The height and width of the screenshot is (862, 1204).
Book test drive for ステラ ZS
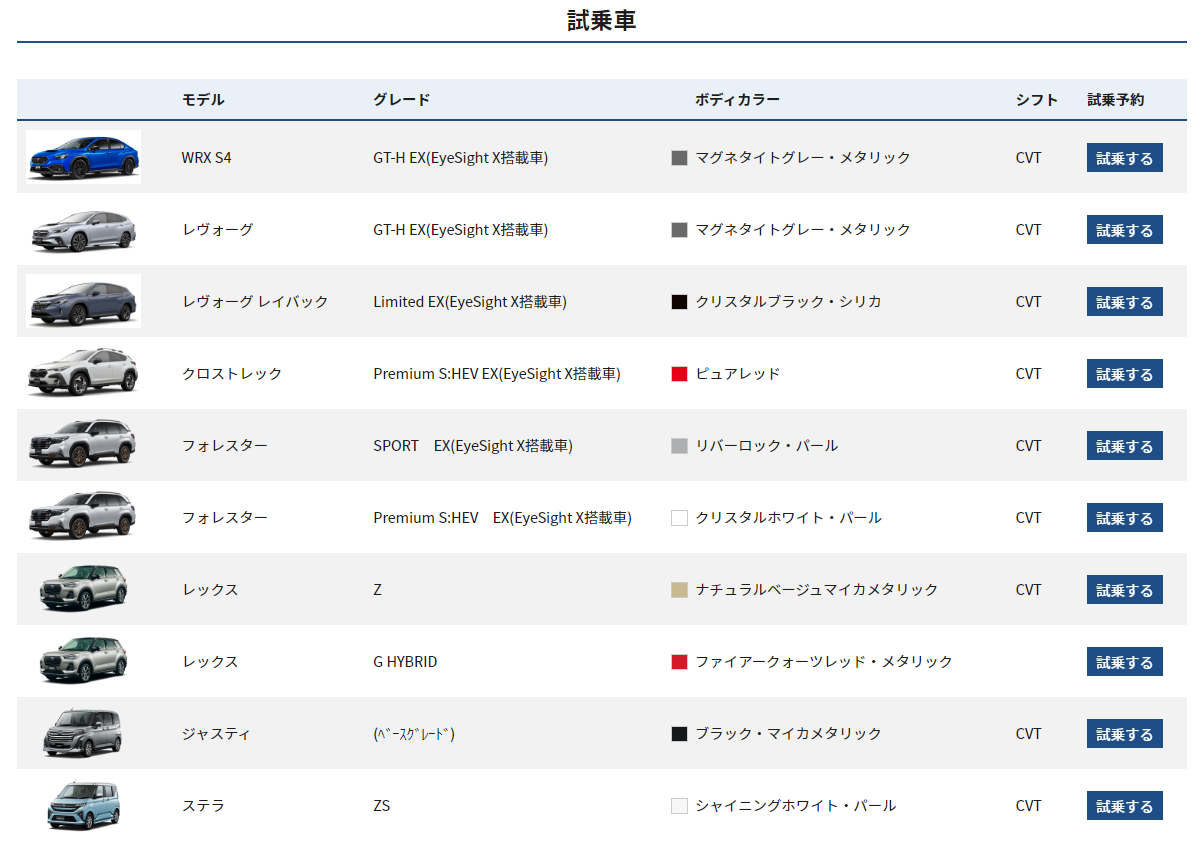(x=1124, y=806)
